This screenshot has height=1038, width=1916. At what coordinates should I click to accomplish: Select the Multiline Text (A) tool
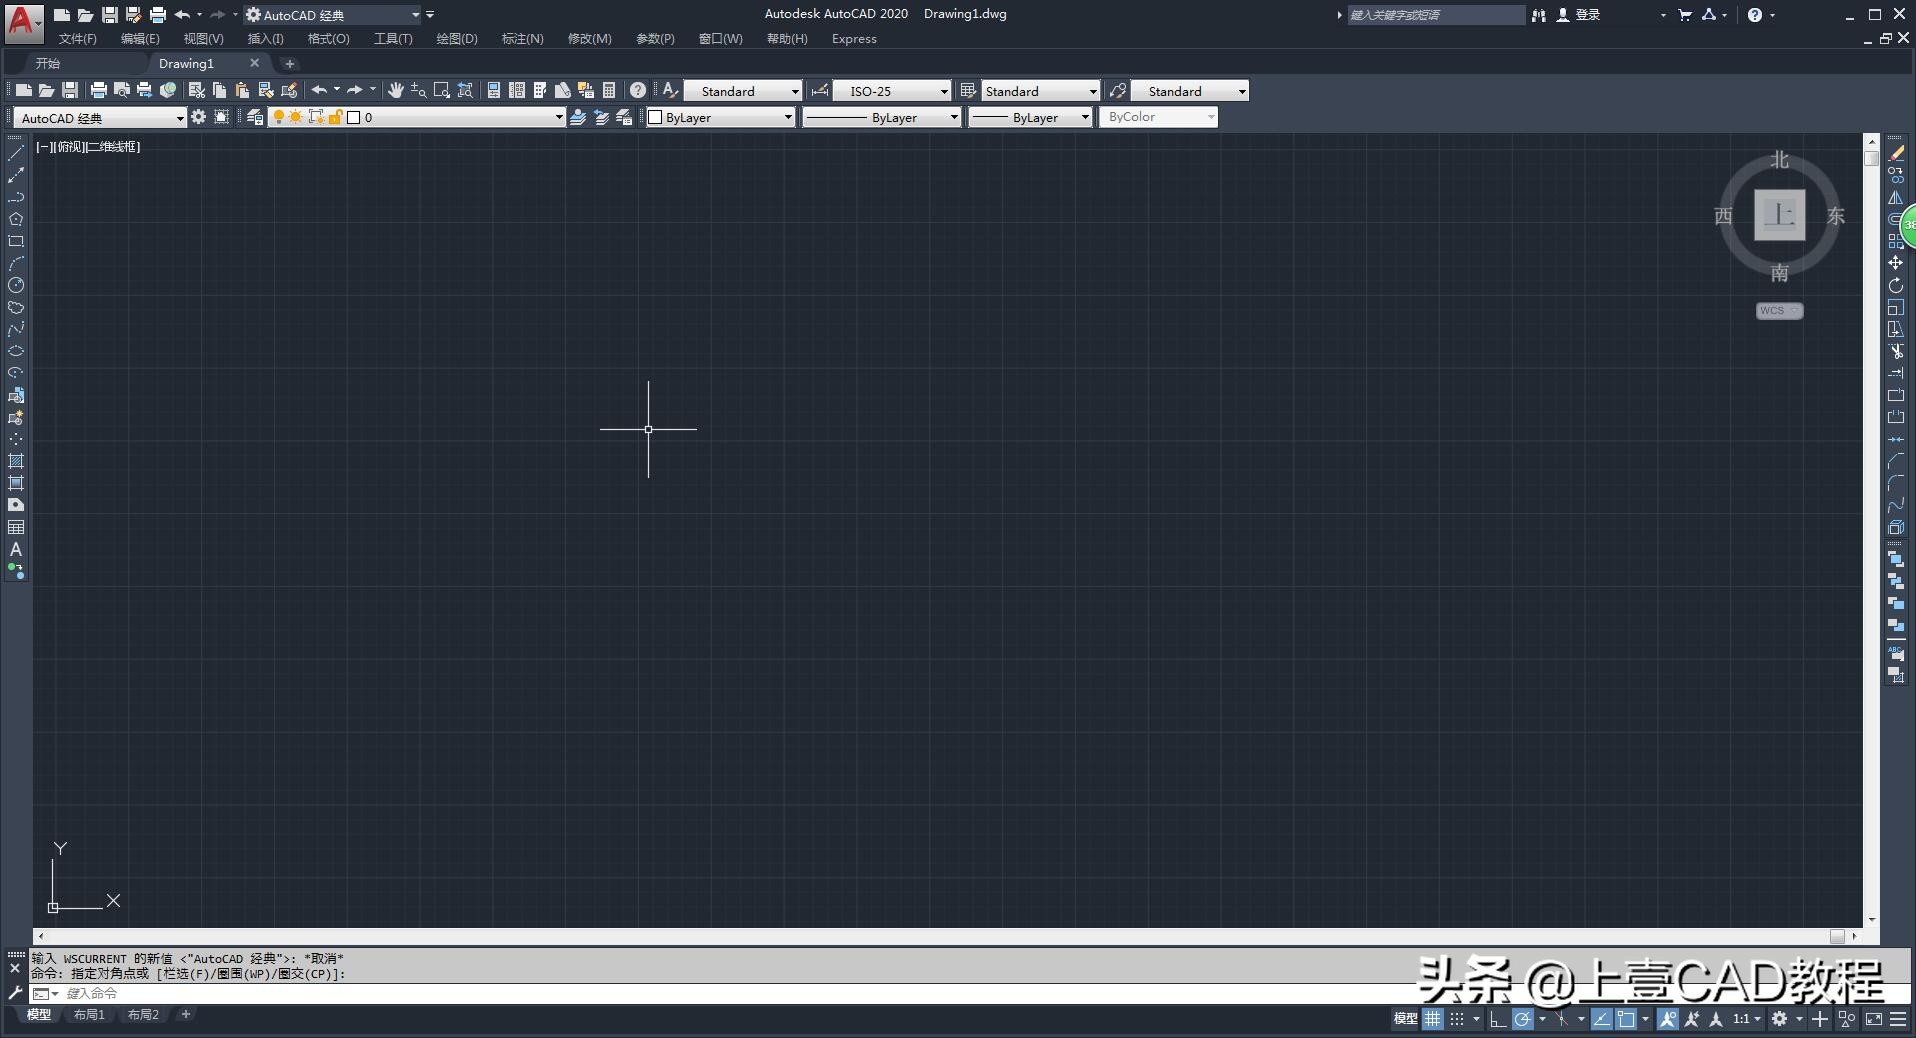(x=16, y=549)
